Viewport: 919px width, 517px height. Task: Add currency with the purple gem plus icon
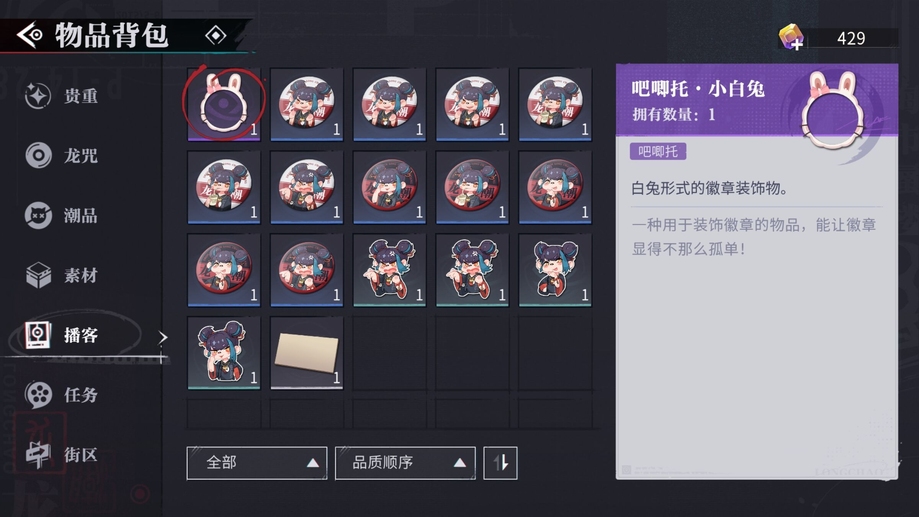click(x=791, y=38)
